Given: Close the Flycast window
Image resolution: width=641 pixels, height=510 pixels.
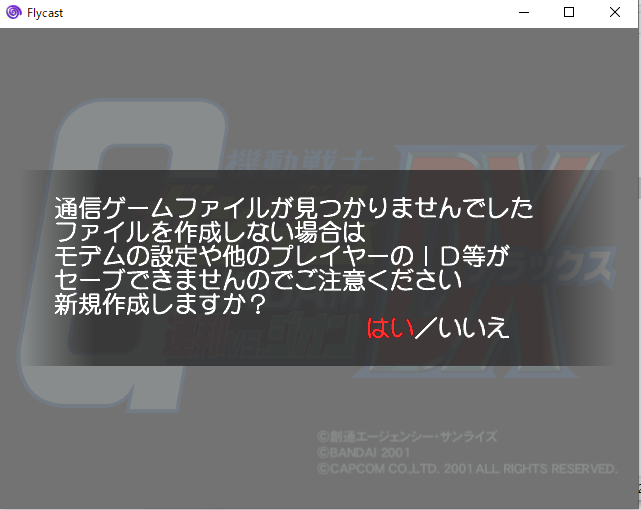Looking at the screenshot, I should tap(615, 13).
